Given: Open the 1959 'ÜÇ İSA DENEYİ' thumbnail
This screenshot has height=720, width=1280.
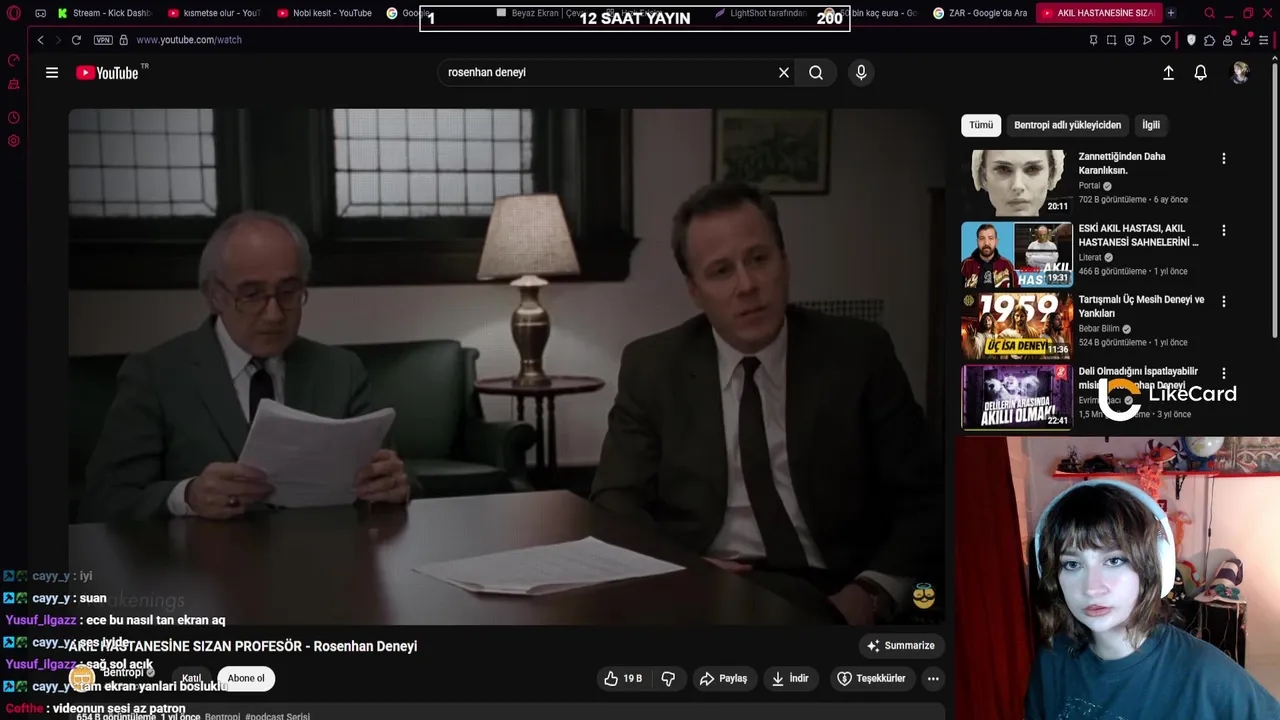Looking at the screenshot, I should point(1017,326).
